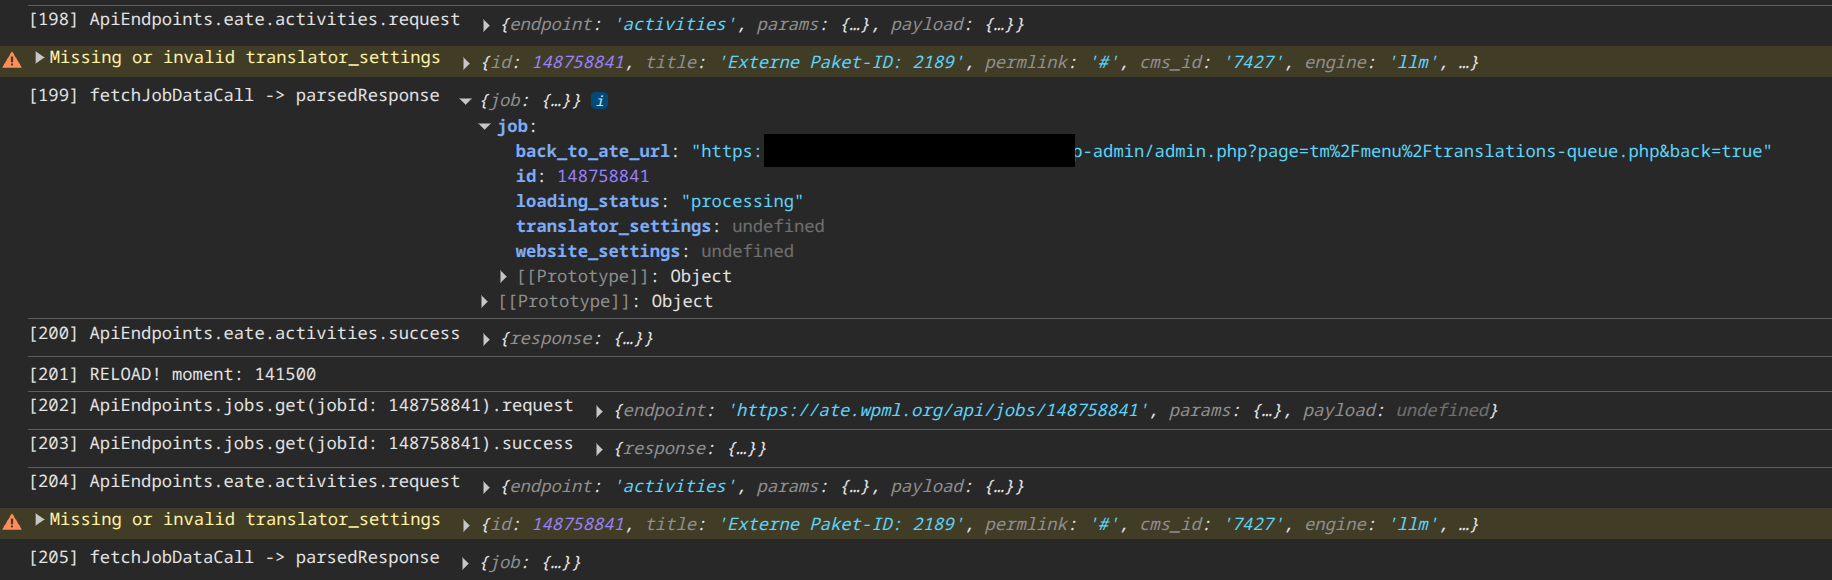Image resolution: width=1832 pixels, height=580 pixels.
Task: Expand the {job: {…}} object in entry [205]
Action: [466, 564]
